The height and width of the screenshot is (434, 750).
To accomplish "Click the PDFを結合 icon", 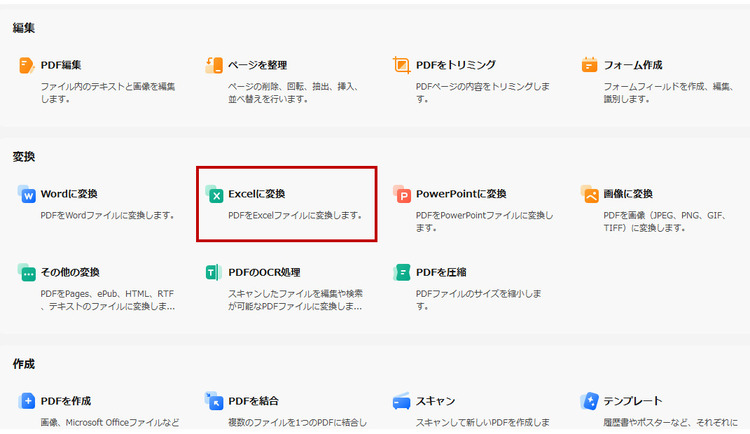I will (x=214, y=401).
